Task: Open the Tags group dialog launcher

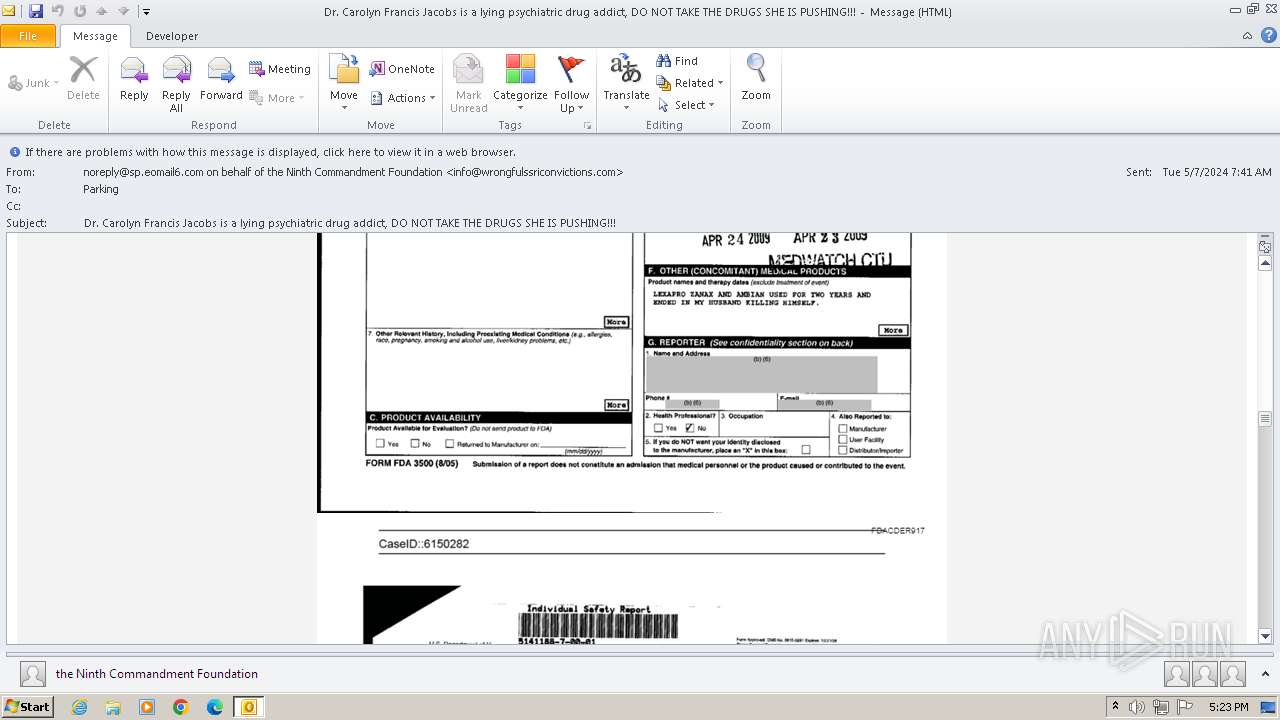Action: coord(587,126)
